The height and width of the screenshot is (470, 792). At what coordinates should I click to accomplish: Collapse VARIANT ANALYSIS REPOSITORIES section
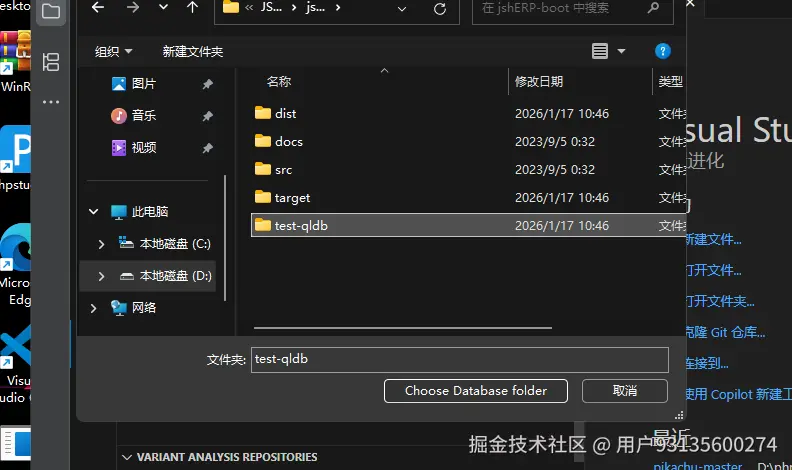click(x=127, y=457)
